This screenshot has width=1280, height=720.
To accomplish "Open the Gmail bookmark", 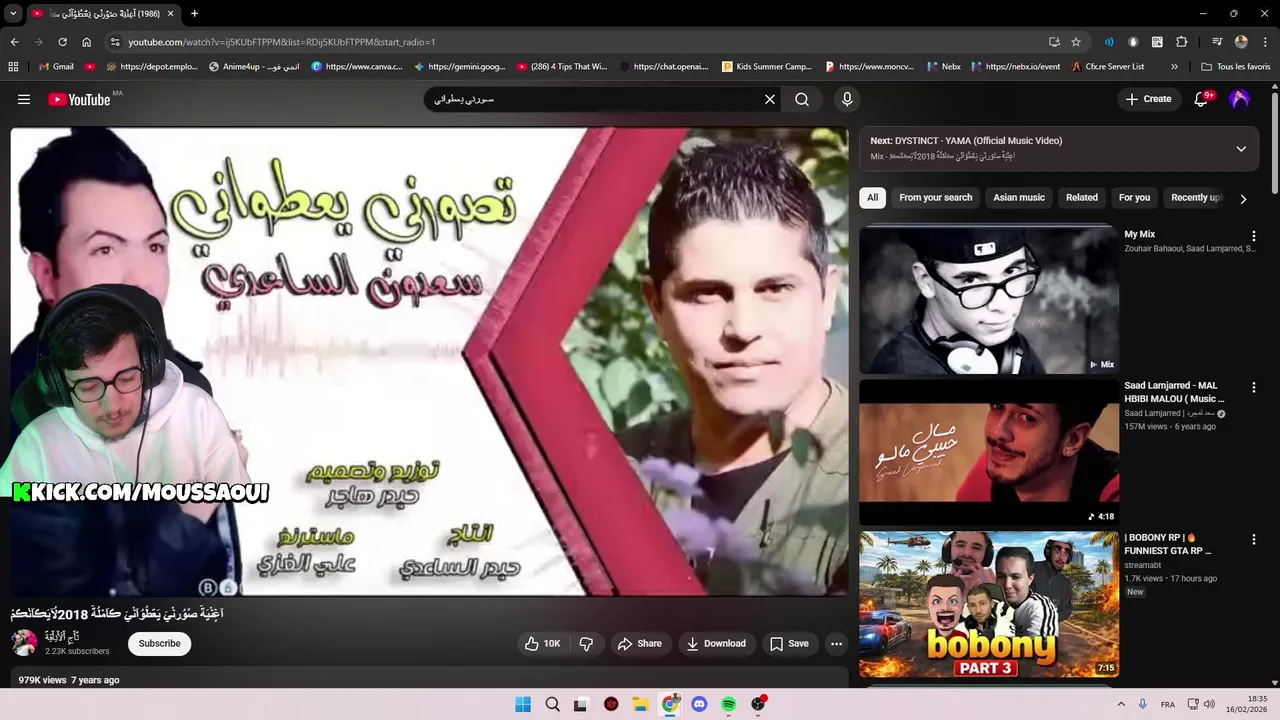I will [56, 67].
